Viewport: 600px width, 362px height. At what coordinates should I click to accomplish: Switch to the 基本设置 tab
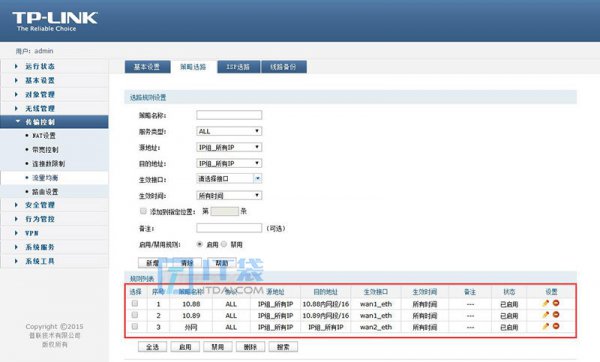coord(147,67)
